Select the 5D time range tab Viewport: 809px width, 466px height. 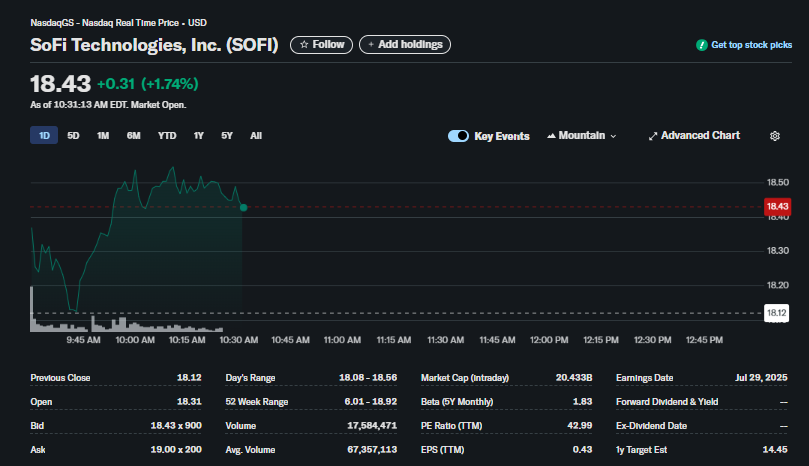[x=73, y=135]
